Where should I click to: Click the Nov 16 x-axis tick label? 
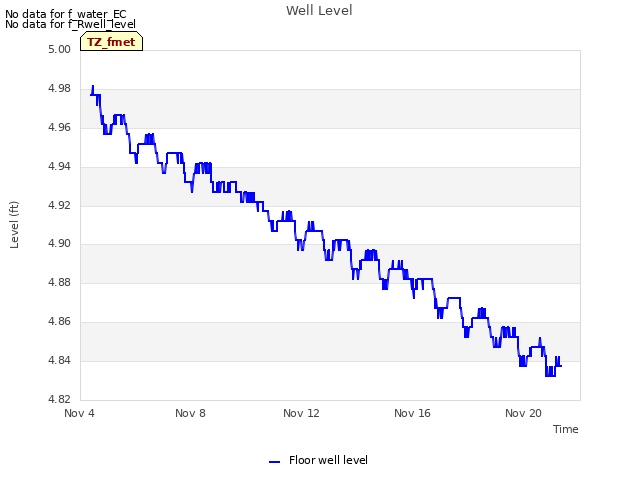coord(412,413)
